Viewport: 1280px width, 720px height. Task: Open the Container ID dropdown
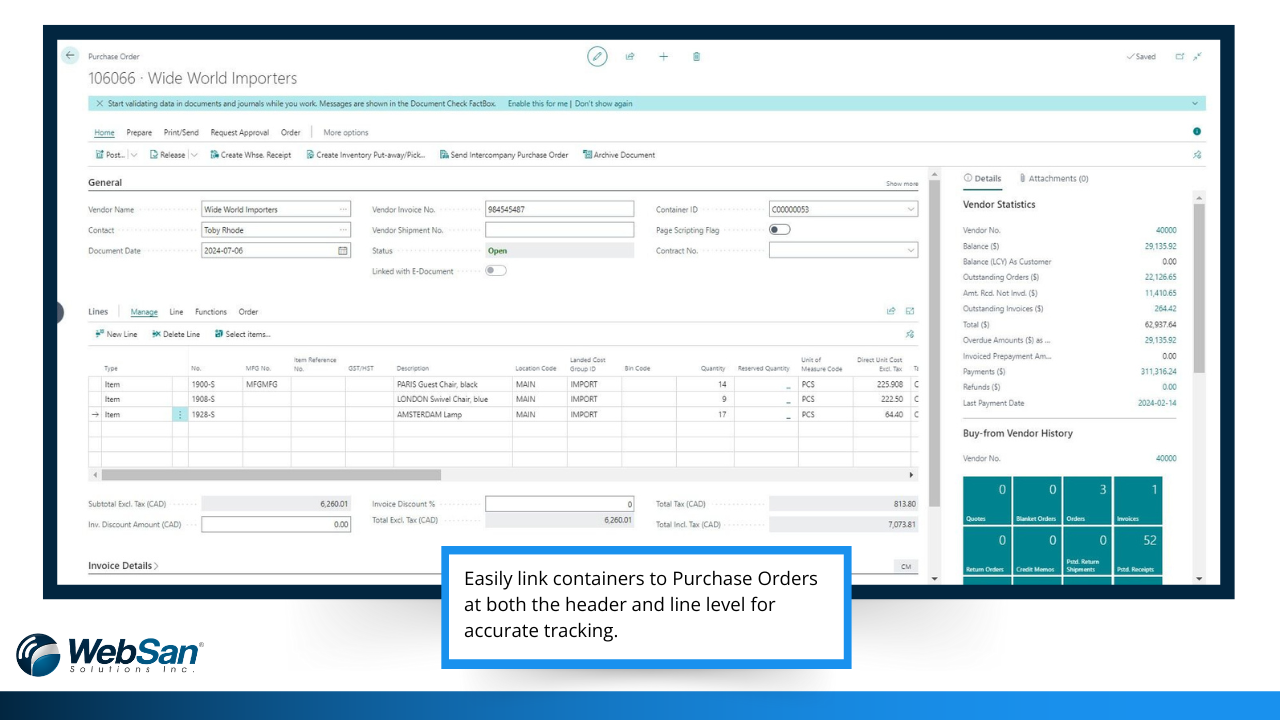910,210
